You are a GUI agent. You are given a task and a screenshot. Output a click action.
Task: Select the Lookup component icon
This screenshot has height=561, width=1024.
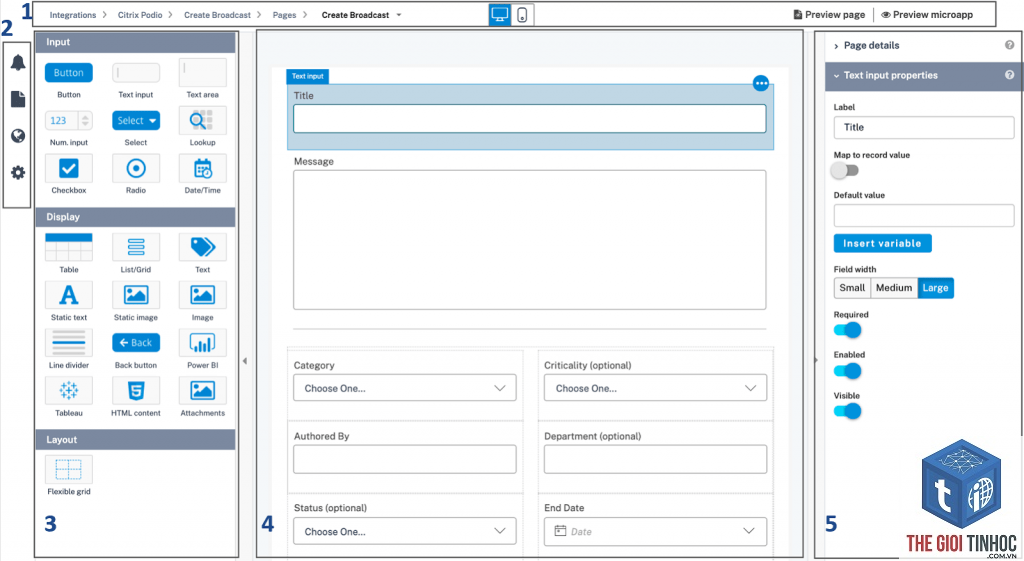(202, 120)
